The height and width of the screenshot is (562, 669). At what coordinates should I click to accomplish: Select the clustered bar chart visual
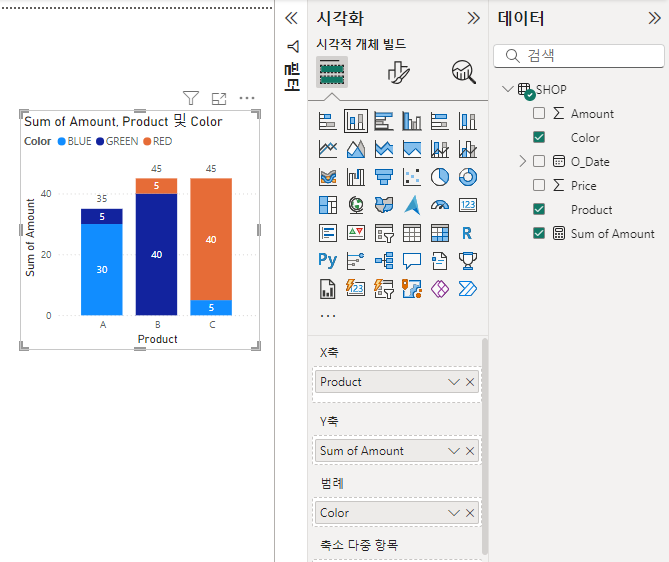pyautogui.click(x=384, y=121)
